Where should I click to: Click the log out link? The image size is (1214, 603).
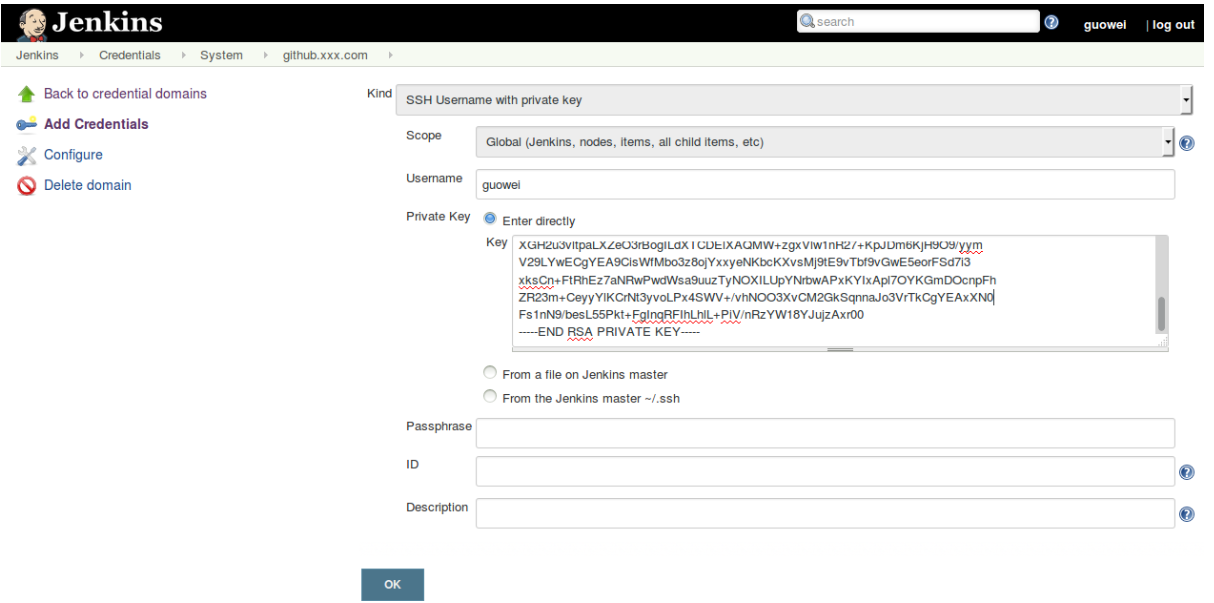pyautogui.click(x=1173, y=25)
